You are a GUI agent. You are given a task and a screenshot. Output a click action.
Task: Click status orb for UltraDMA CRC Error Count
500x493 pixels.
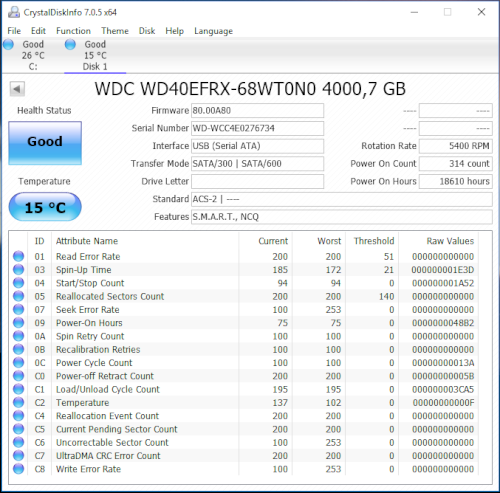19,455
